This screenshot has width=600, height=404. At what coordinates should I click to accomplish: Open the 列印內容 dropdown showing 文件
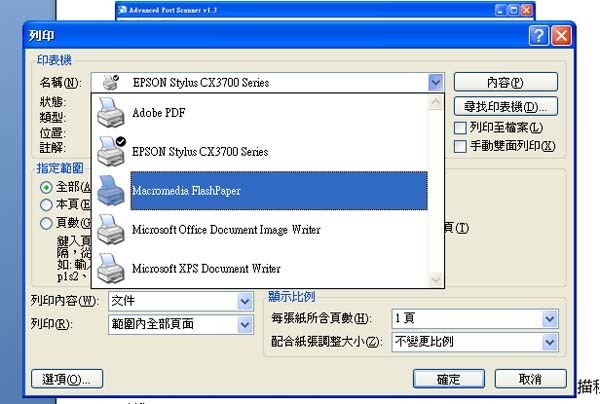181,301
